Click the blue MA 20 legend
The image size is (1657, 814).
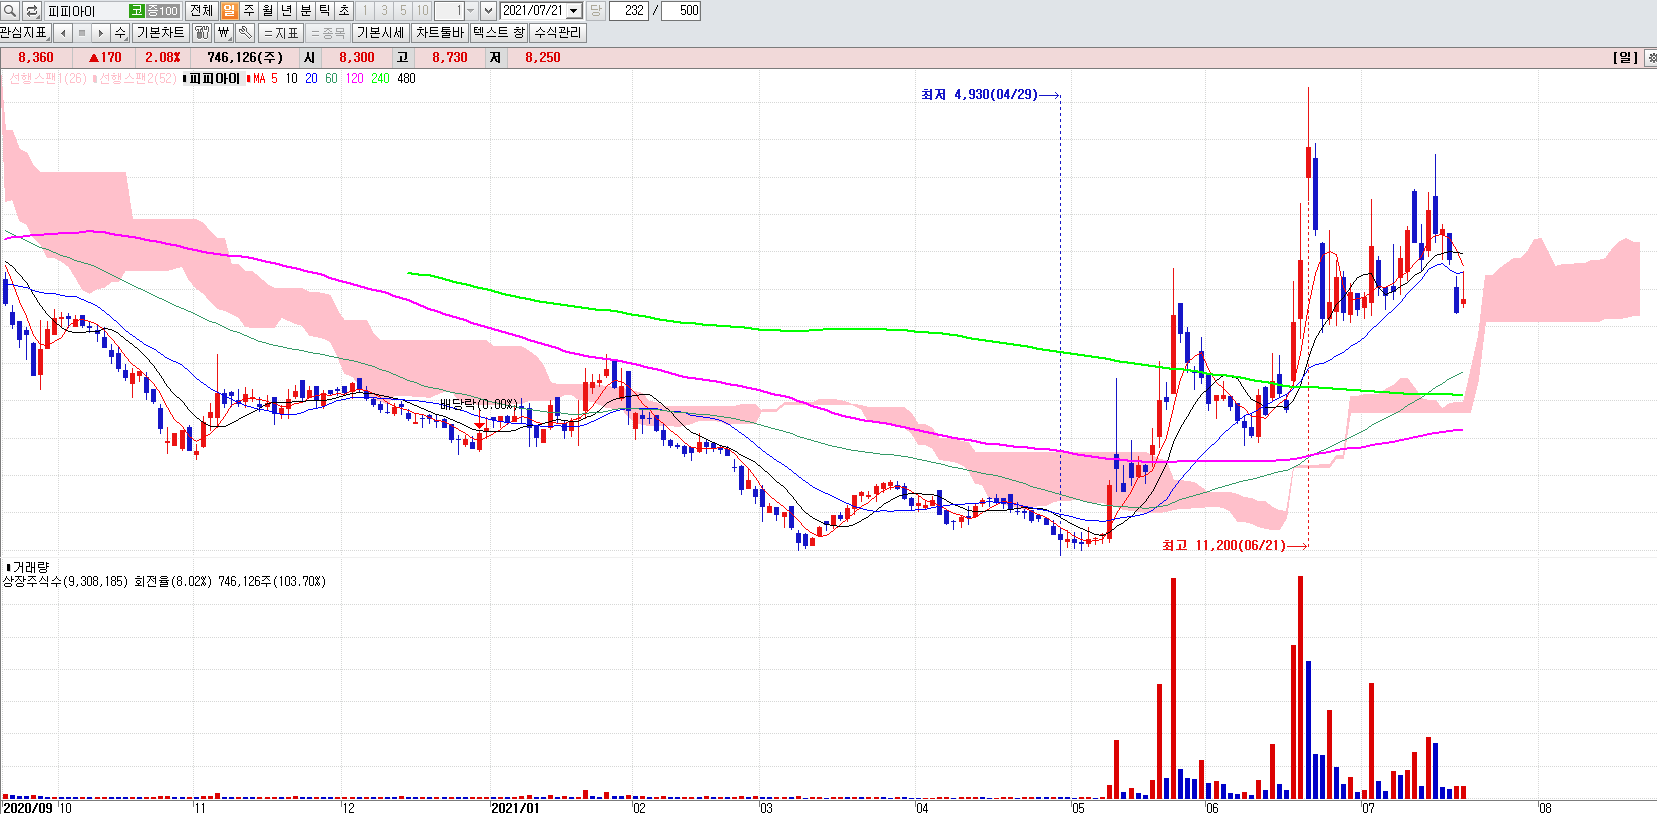311,78
